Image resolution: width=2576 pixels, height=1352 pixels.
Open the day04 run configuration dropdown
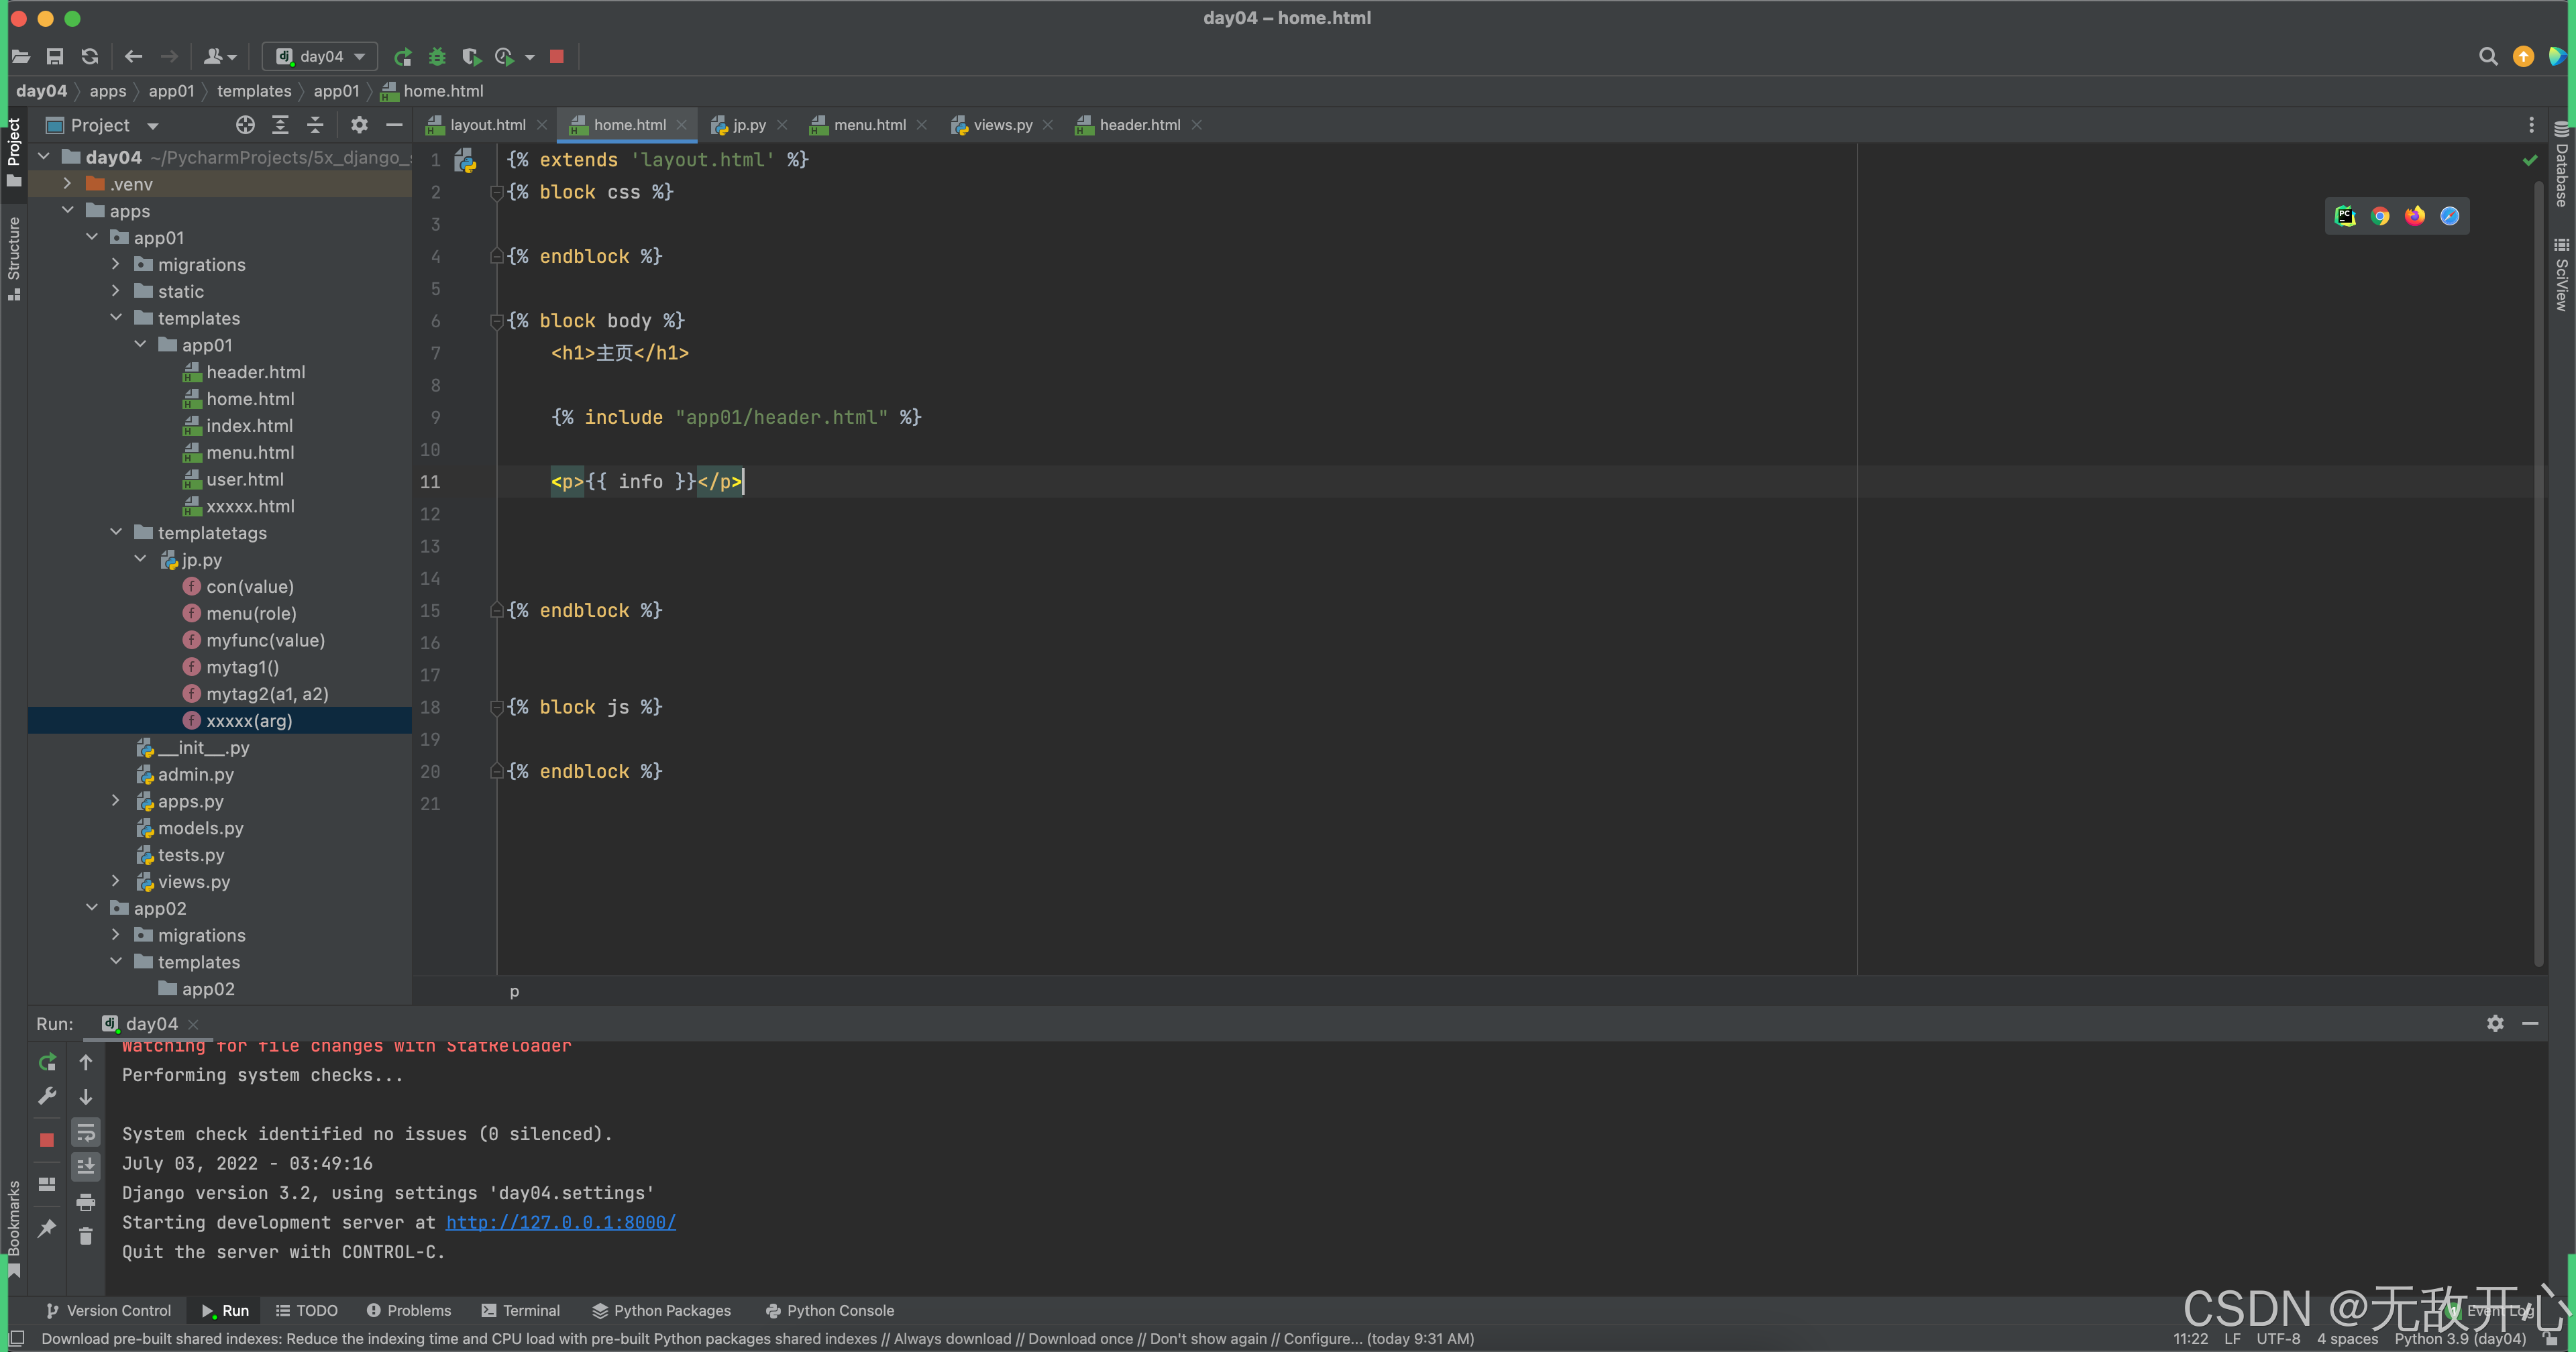pyautogui.click(x=320, y=57)
